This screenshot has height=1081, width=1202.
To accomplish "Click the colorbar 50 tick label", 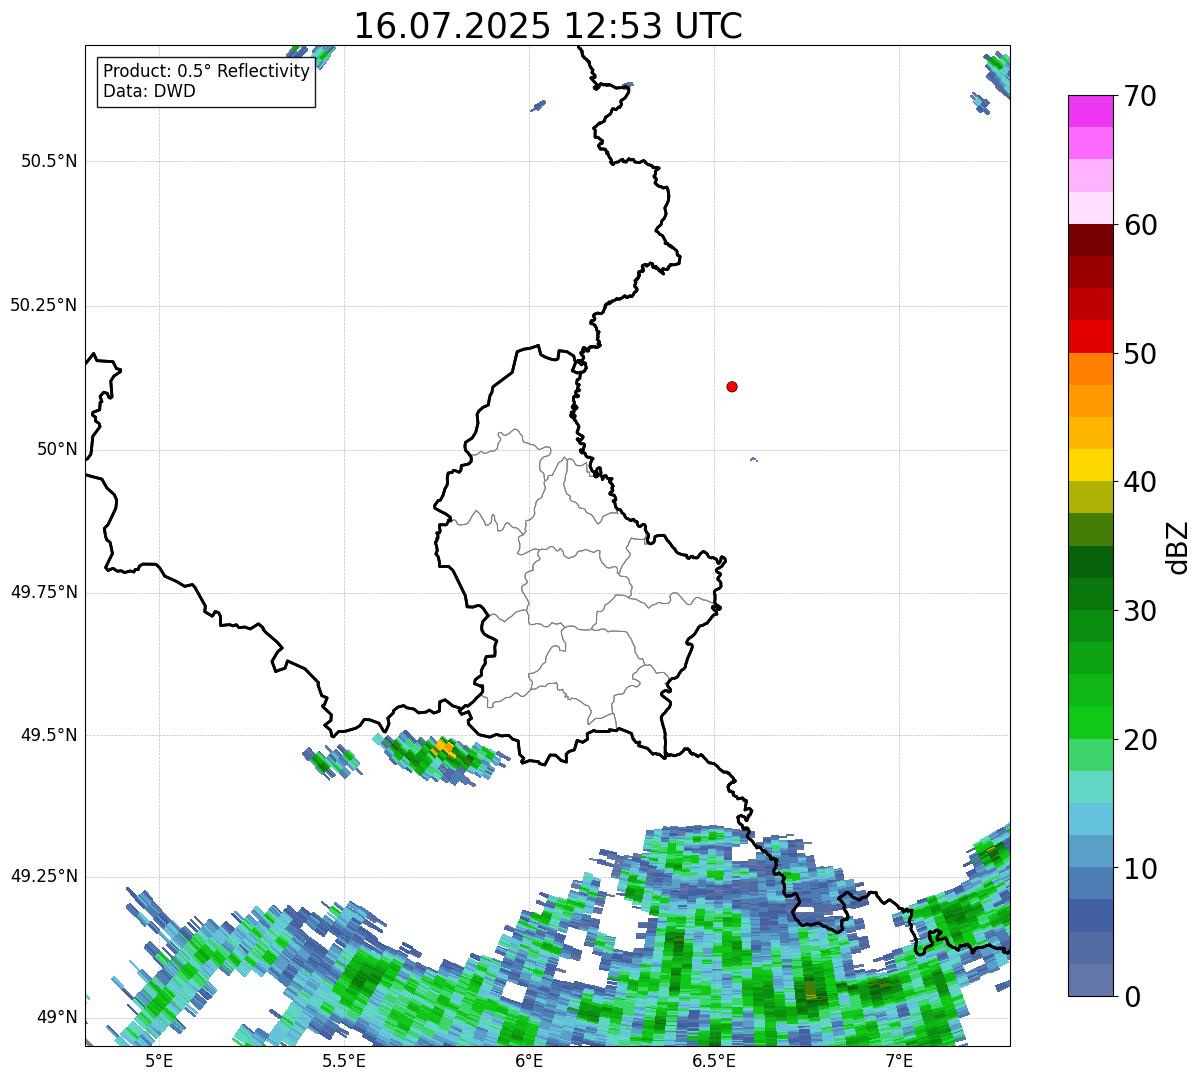I will click(1140, 354).
